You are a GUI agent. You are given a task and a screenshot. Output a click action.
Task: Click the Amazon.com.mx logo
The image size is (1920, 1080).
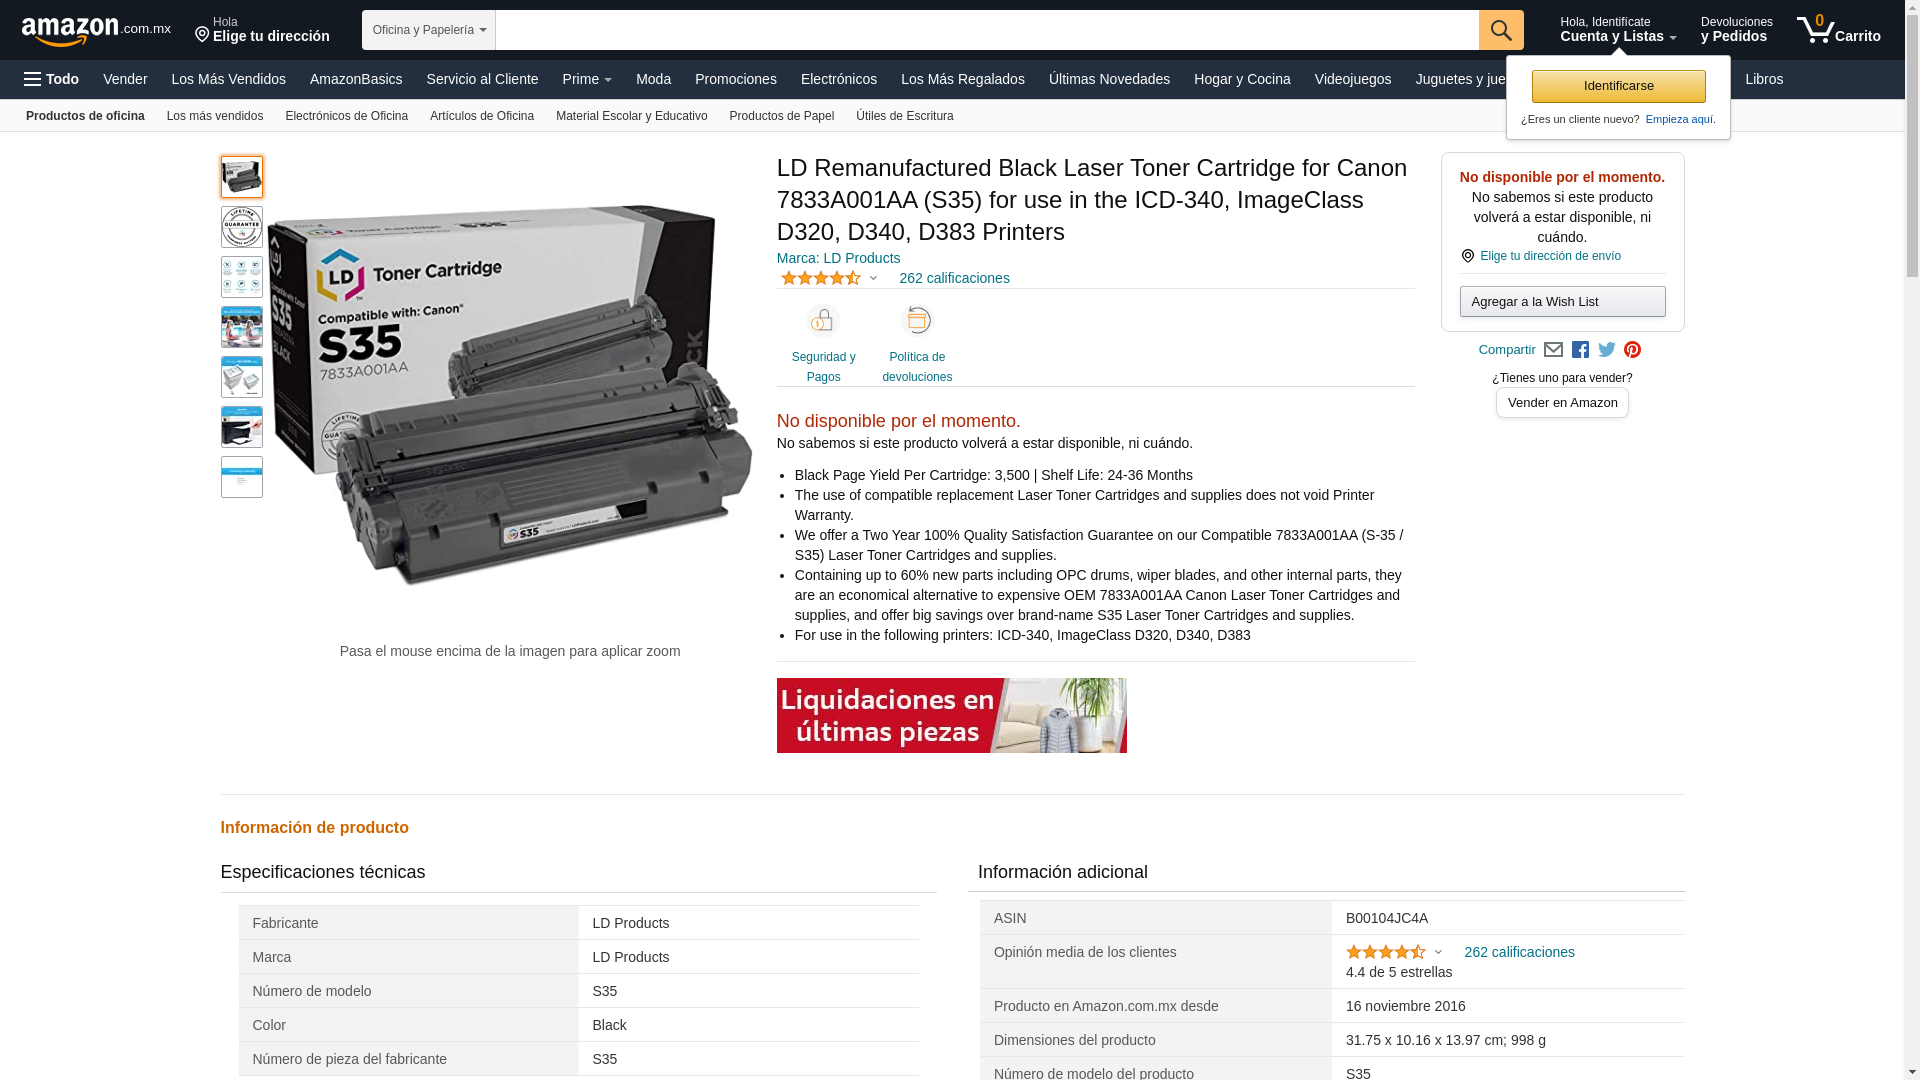[96, 31]
